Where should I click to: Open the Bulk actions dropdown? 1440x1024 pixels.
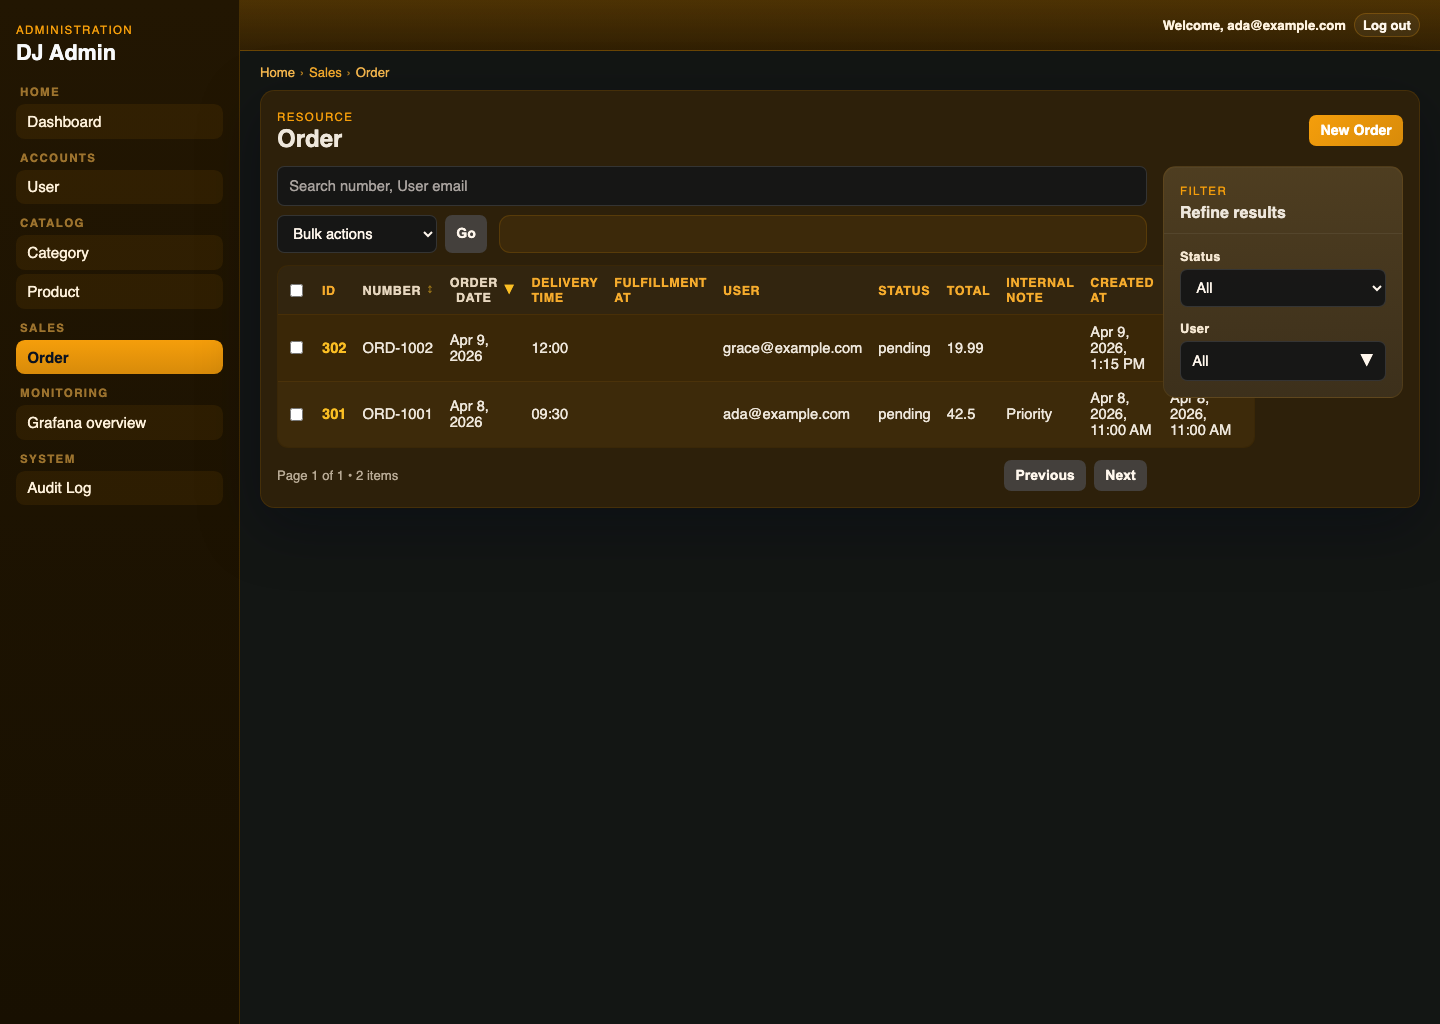click(357, 233)
